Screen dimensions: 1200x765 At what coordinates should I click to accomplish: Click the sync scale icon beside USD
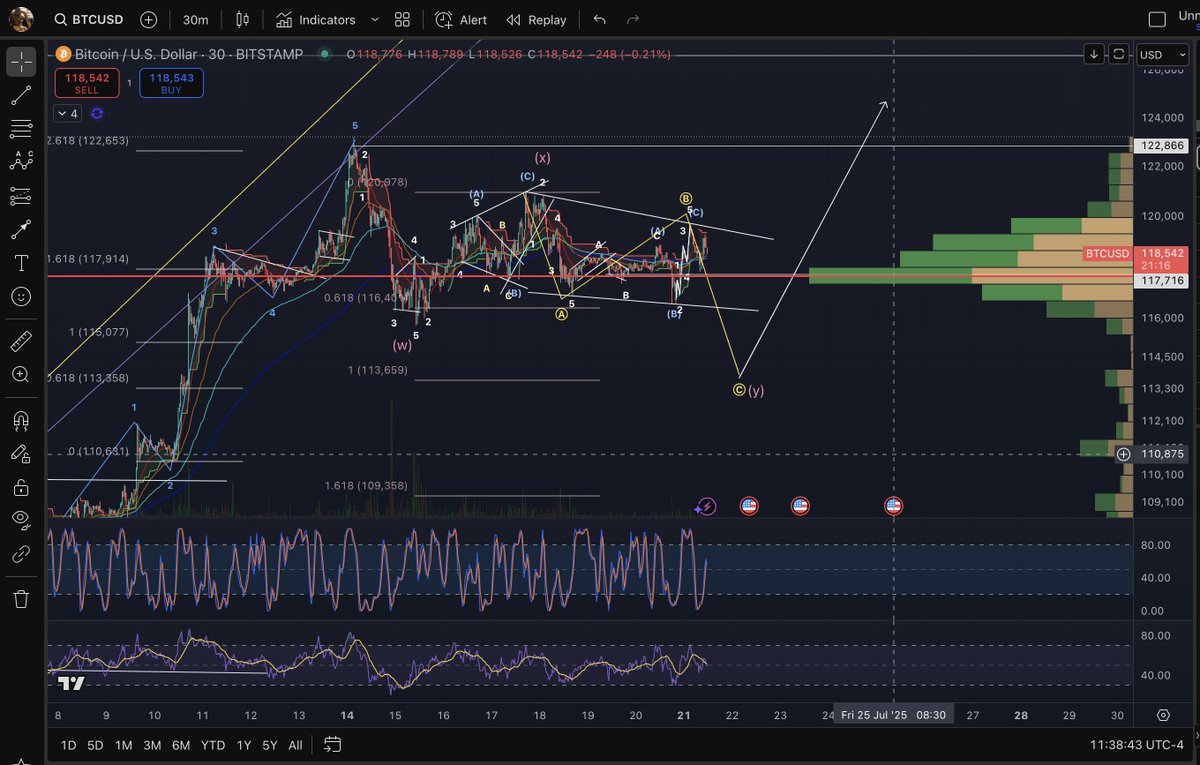1119,54
